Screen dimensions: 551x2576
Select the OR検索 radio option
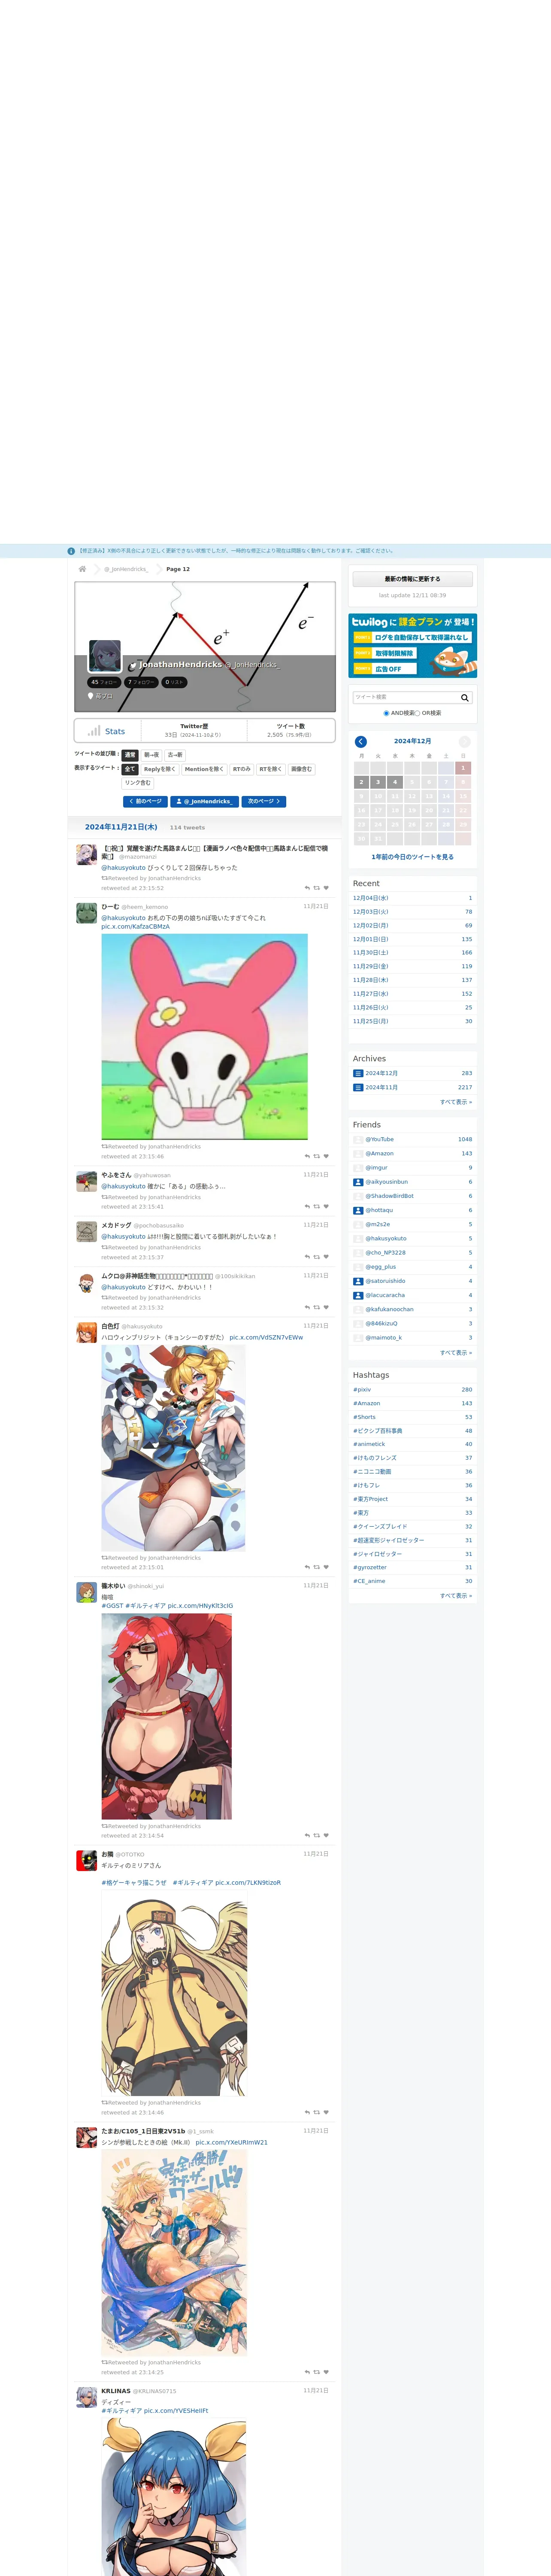(x=418, y=713)
